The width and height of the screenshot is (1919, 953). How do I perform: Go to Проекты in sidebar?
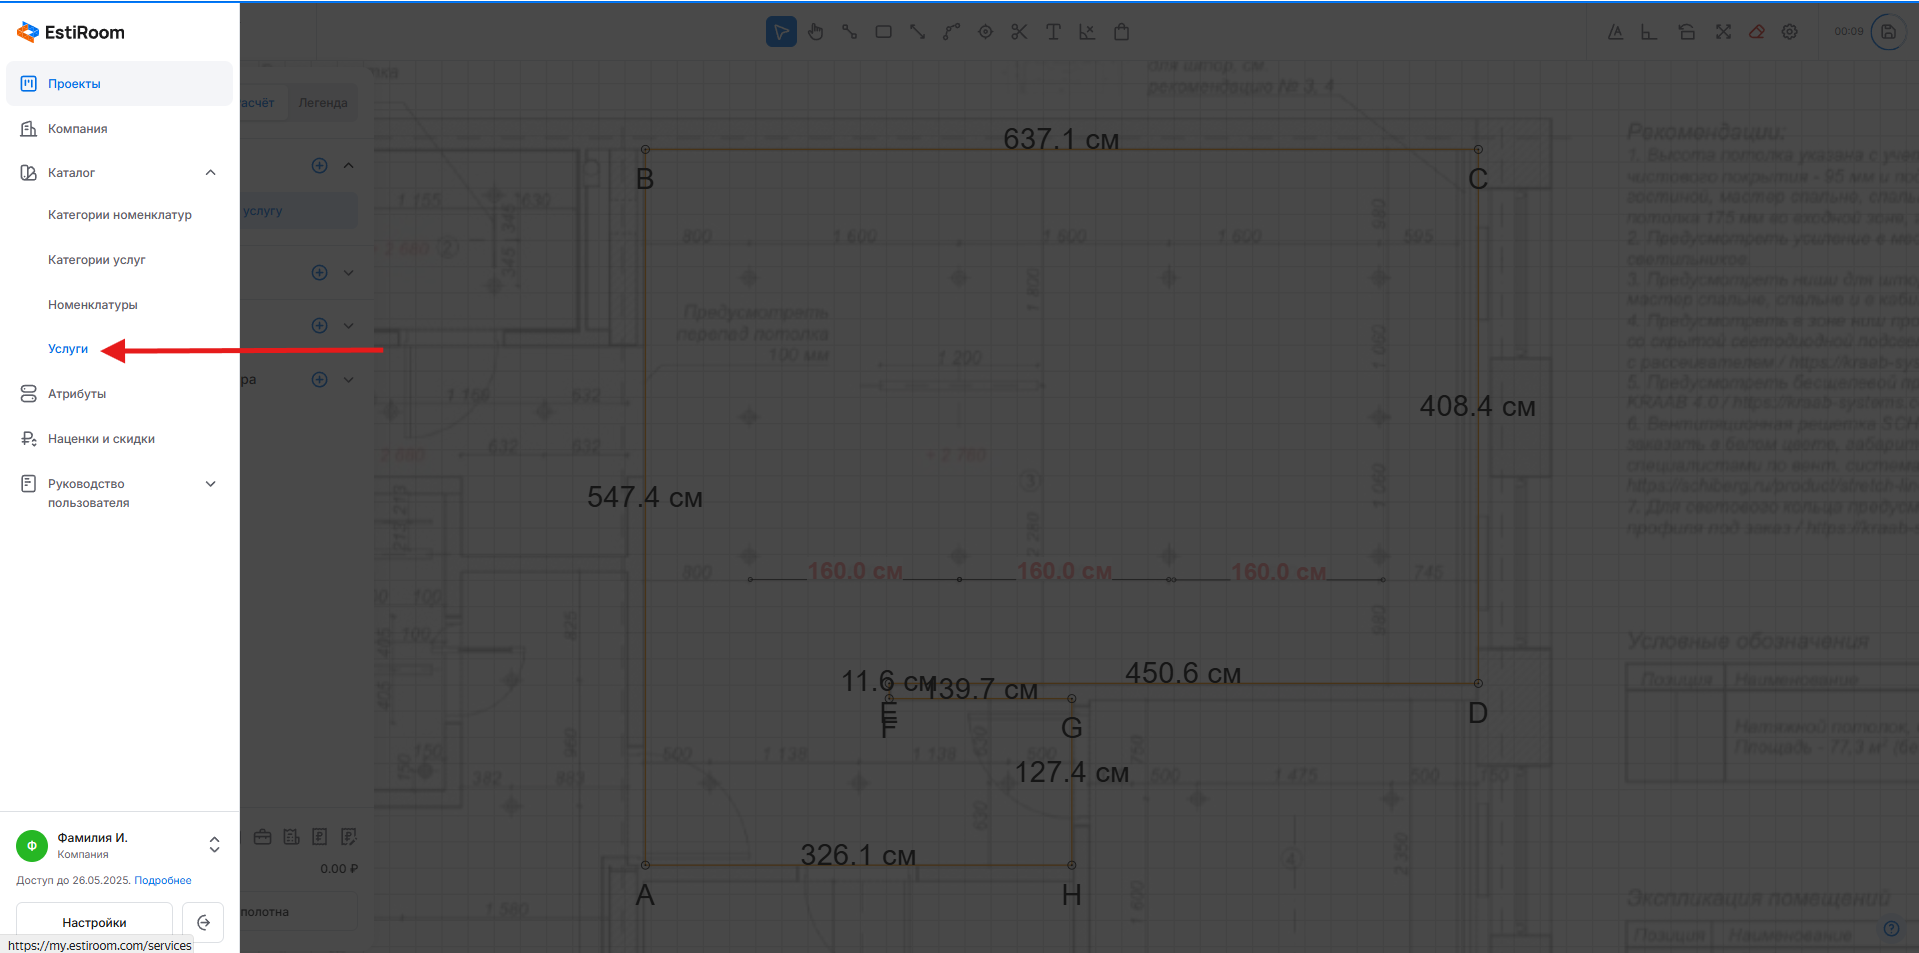pos(74,84)
